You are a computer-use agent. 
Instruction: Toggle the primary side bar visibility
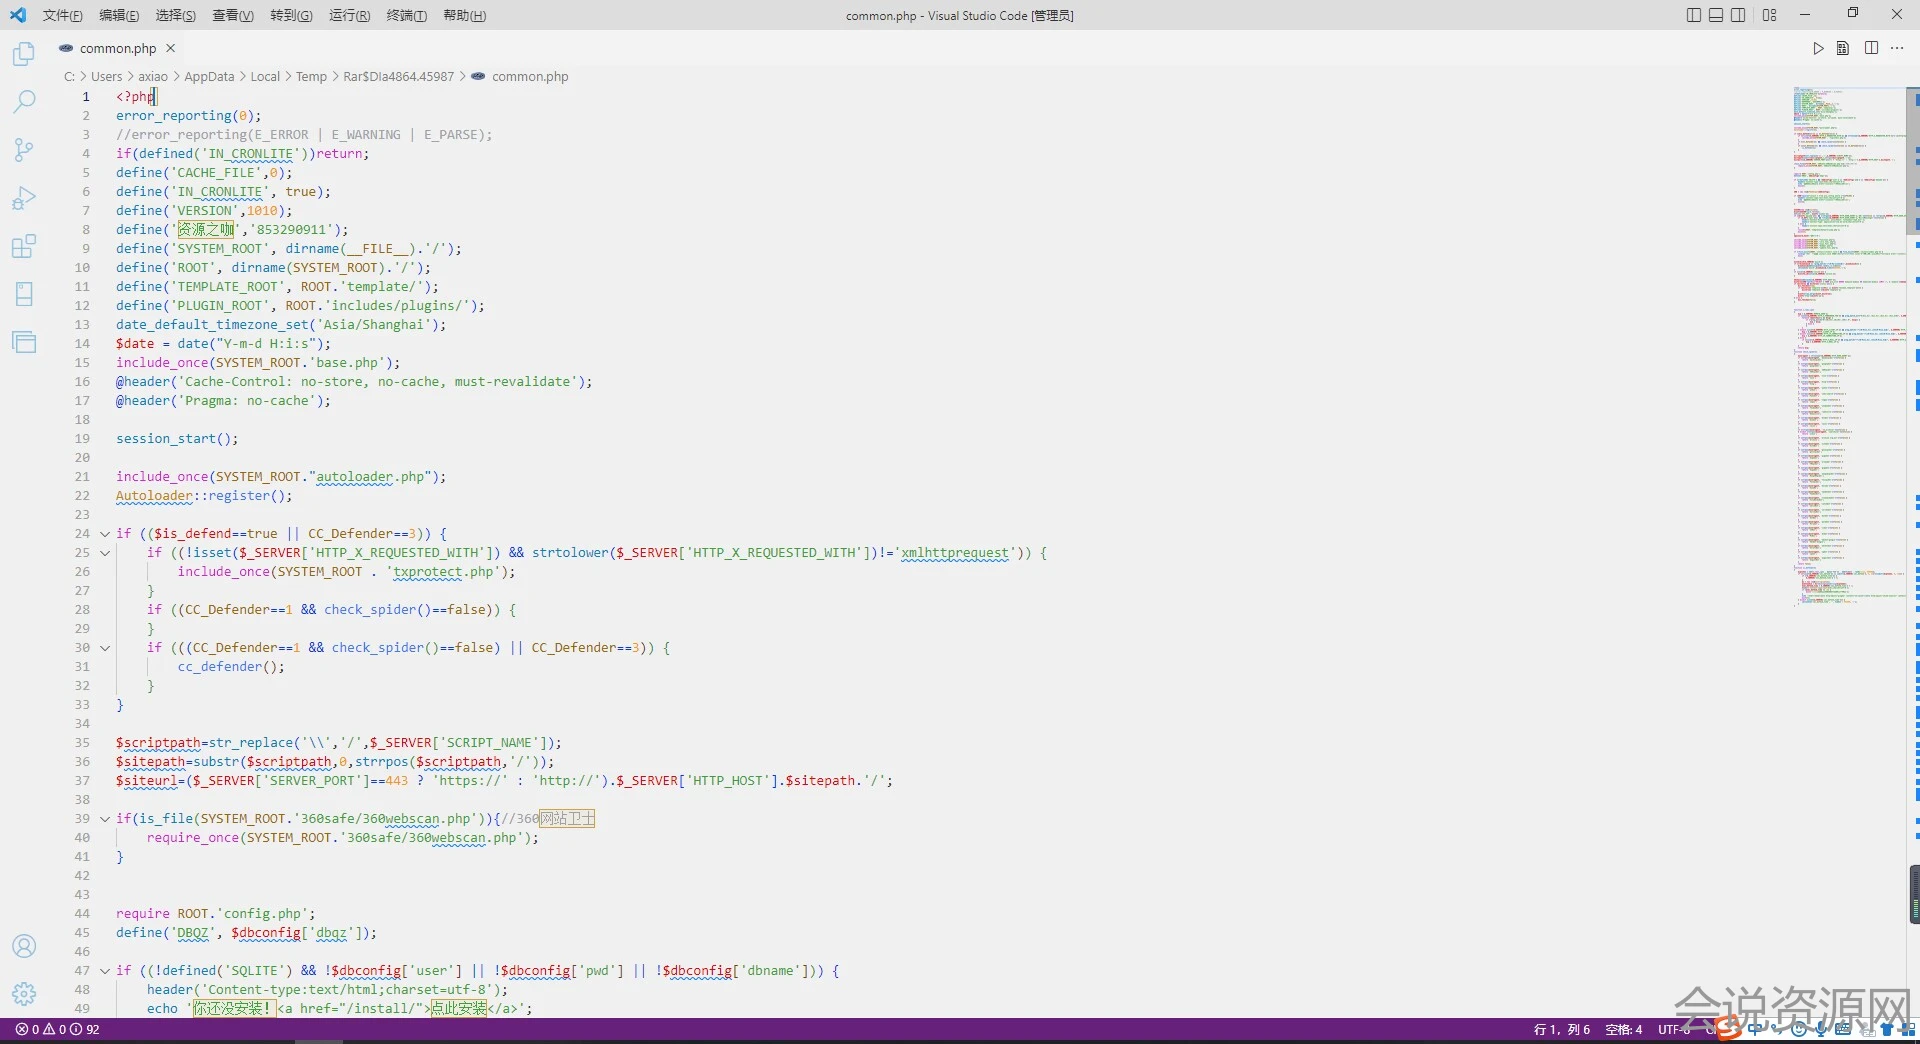click(x=1693, y=15)
